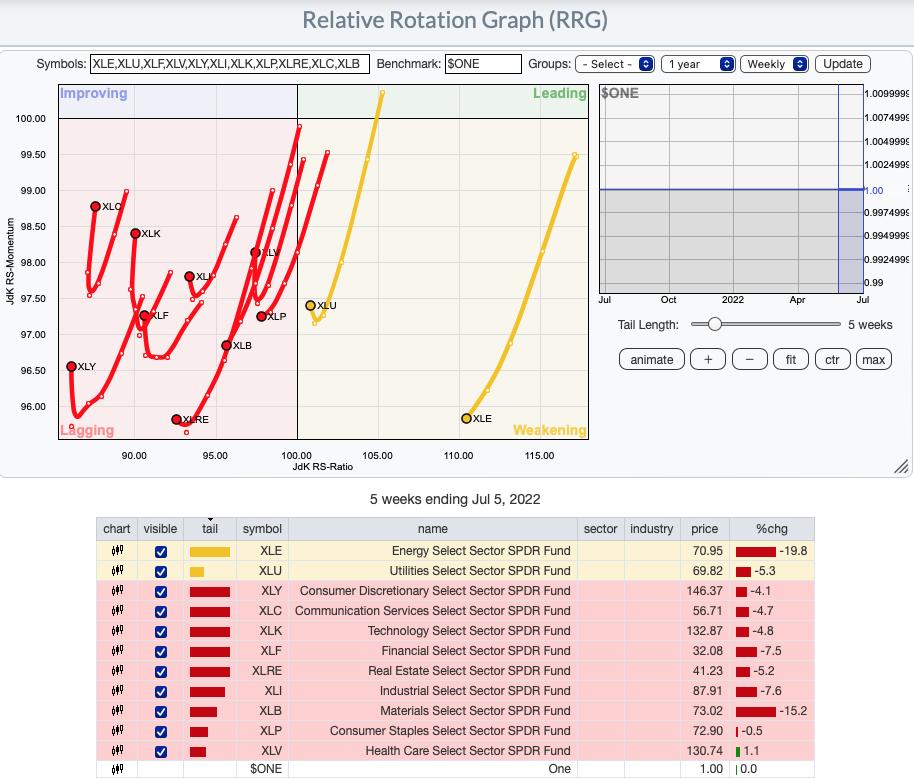Toggle visible checkbox for XLRE
The image size is (914, 780).
(161, 672)
